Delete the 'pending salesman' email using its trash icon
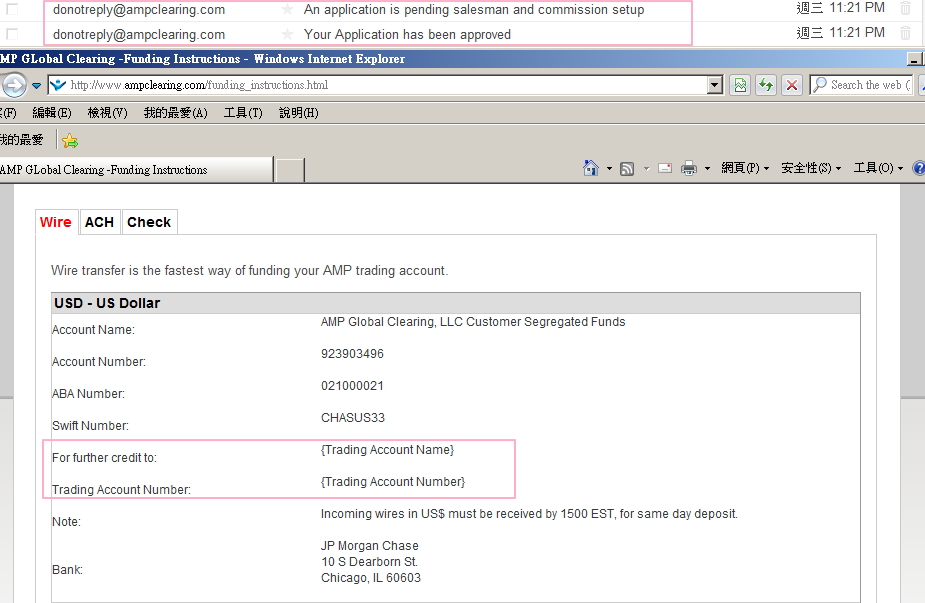925x603 pixels. point(906,8)
